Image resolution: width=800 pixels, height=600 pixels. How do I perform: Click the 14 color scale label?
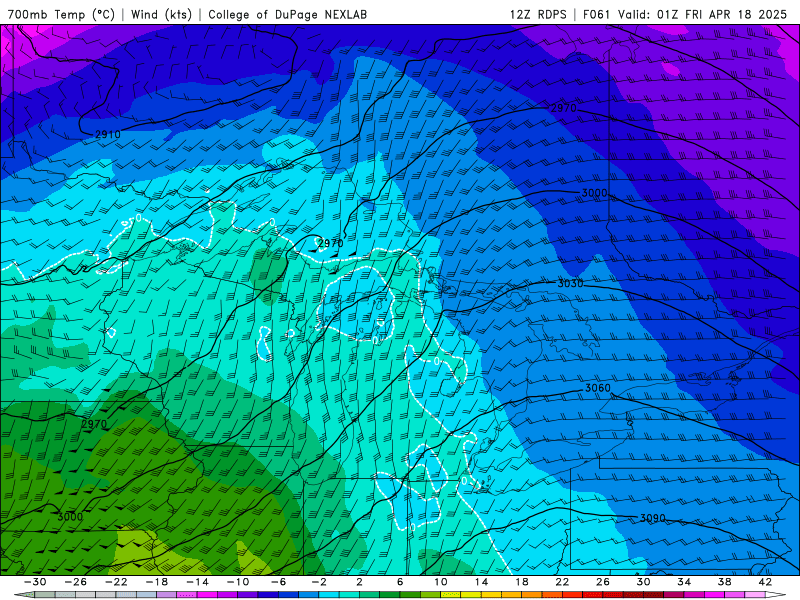coord(481,582)
